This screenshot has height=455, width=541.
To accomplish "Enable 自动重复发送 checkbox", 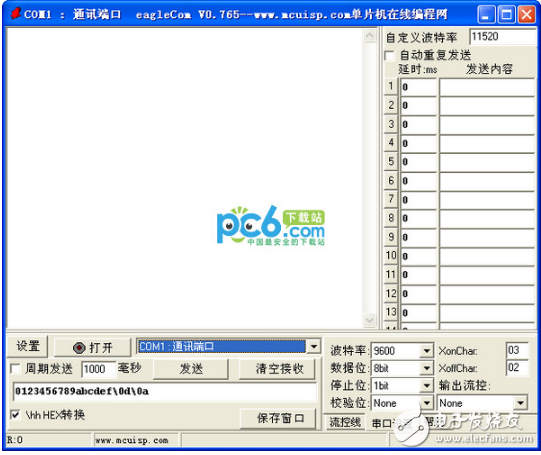I will pos(390,56).
